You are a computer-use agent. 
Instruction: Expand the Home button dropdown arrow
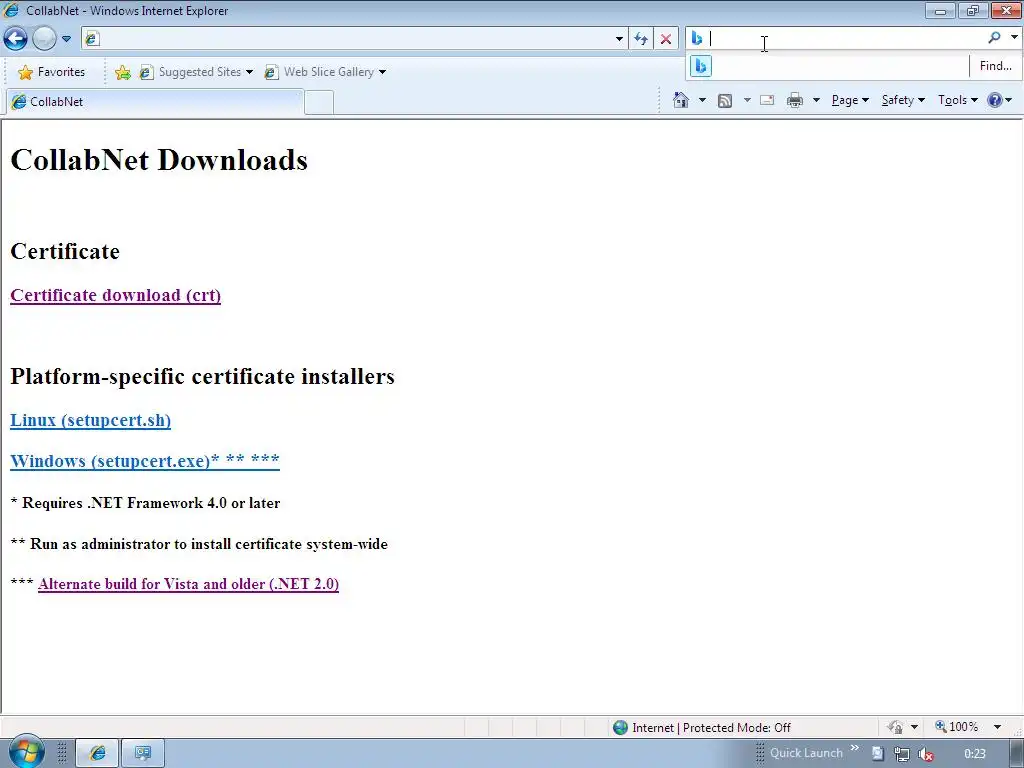[702, 100]
